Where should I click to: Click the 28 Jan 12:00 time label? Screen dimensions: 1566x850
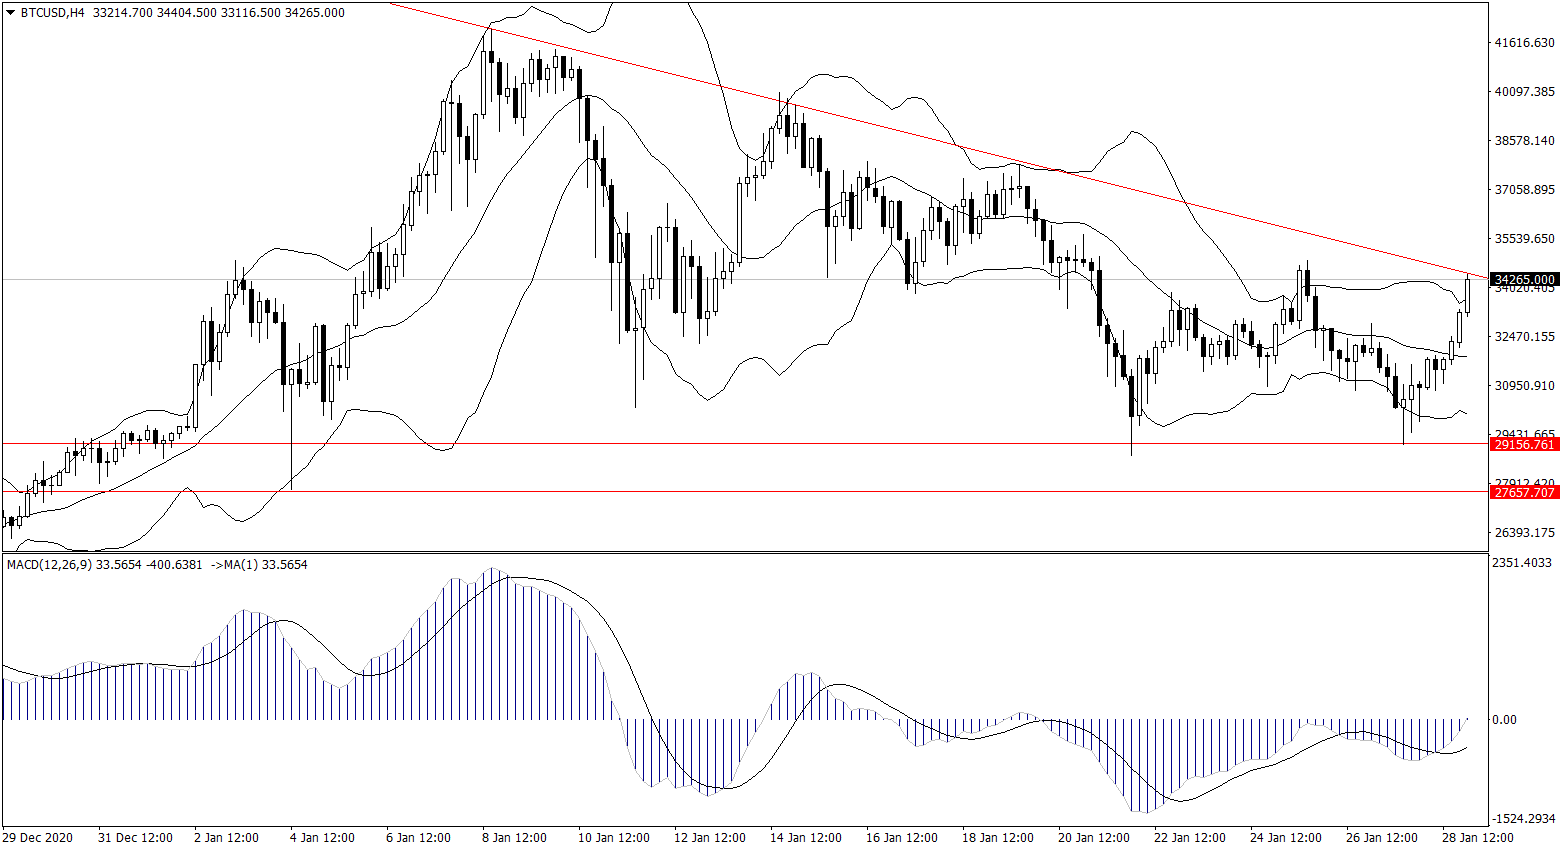click(x=1478, y=838)
